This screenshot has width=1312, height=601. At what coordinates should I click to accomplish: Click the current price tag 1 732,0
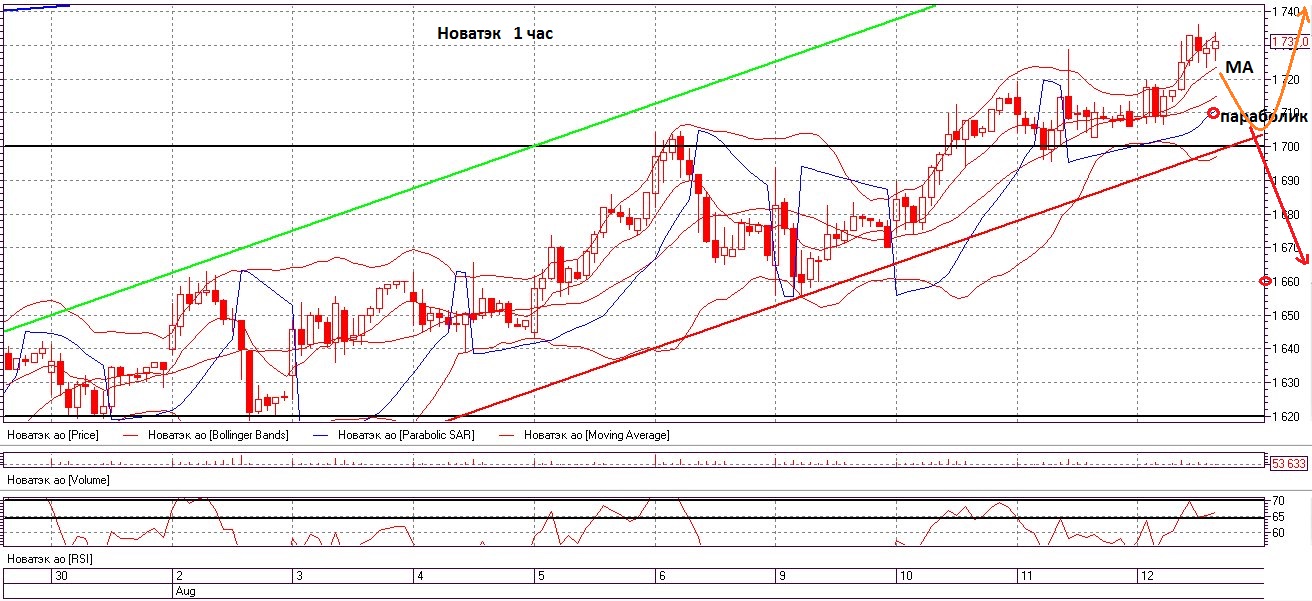(x=1289, y=42)
